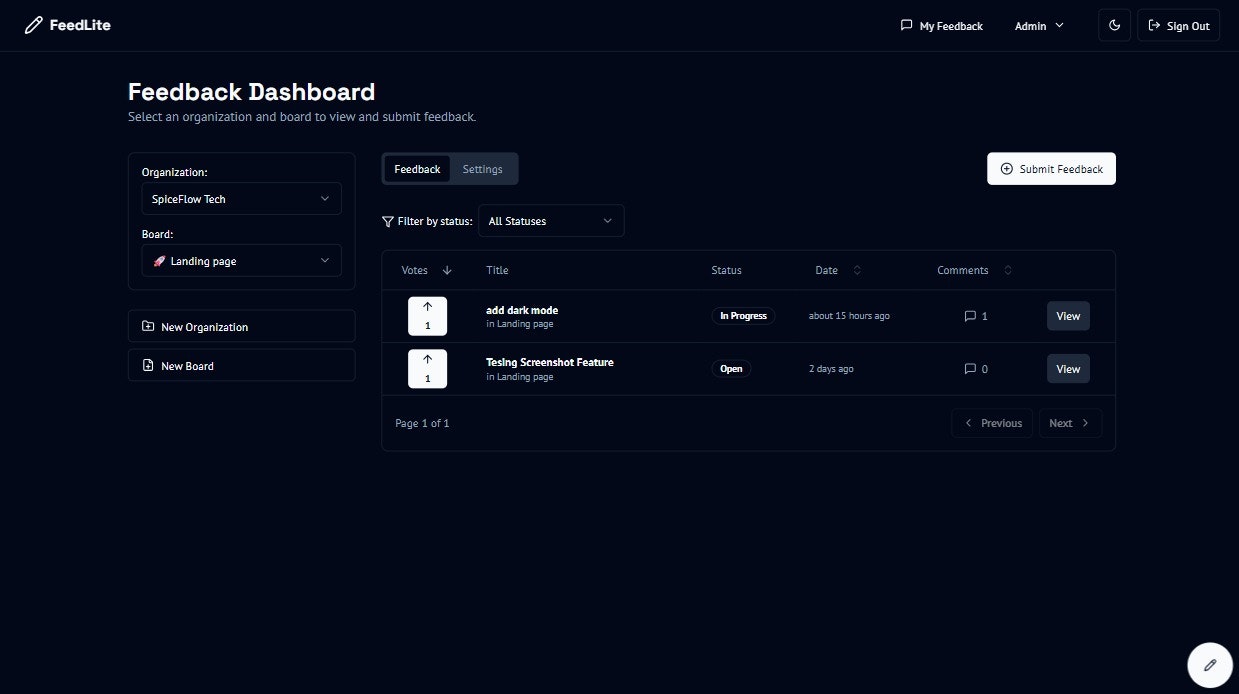
Task: Toggle dark mode moon icon
Action: point(1115,25)
